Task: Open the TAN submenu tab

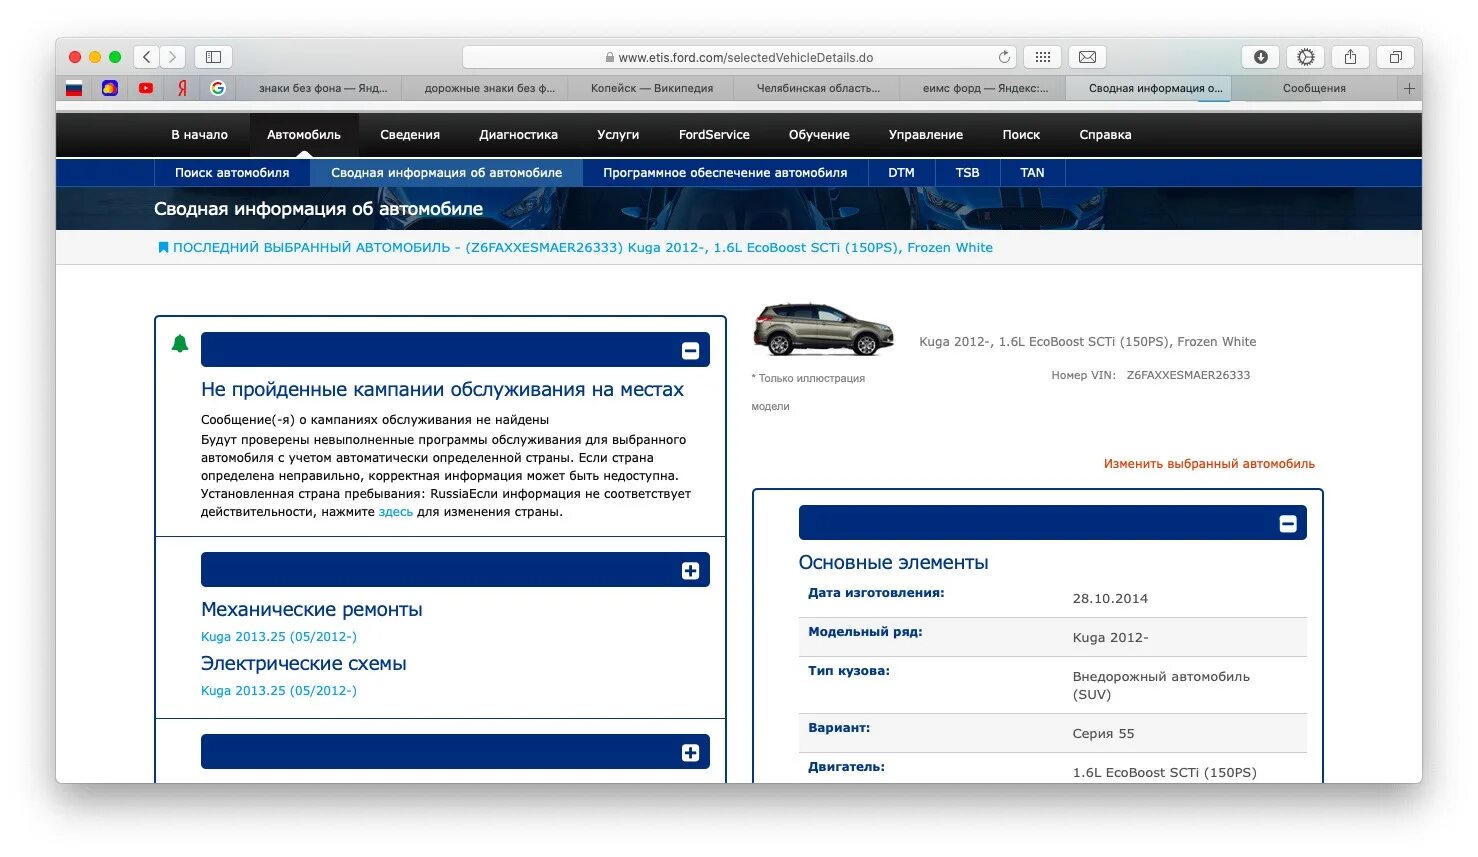Action: pyautogui.click(x=1032, y=173)
